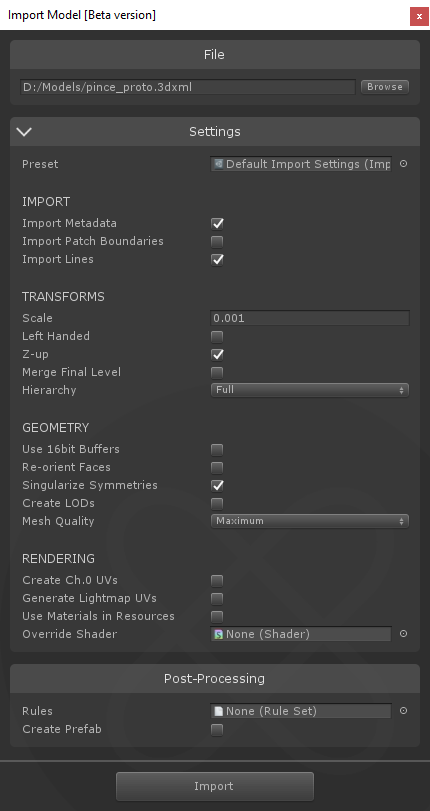430x811 pixels.
Task: Click the Import button
Action: pos(215,786)
